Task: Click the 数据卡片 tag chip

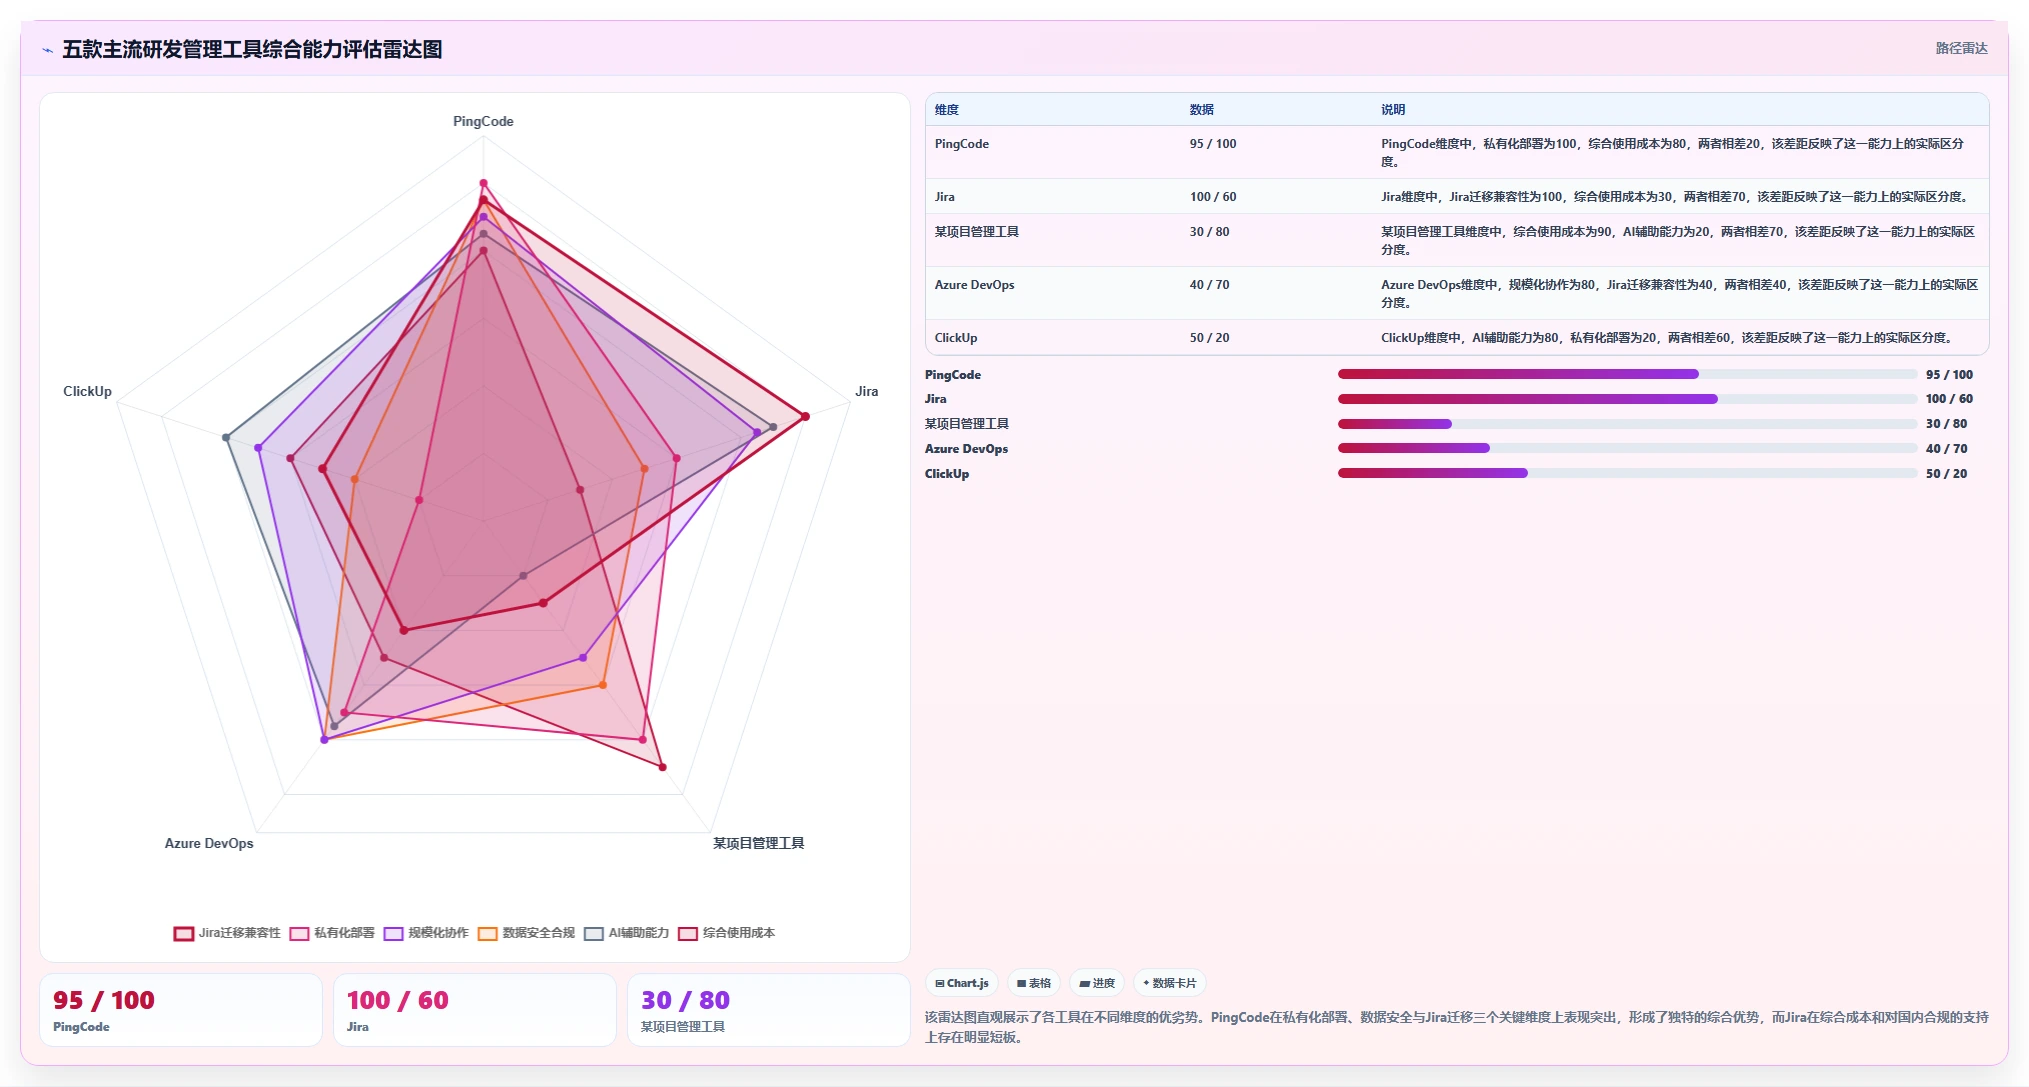Action: pyautogui.click(x=1169, y=983)
